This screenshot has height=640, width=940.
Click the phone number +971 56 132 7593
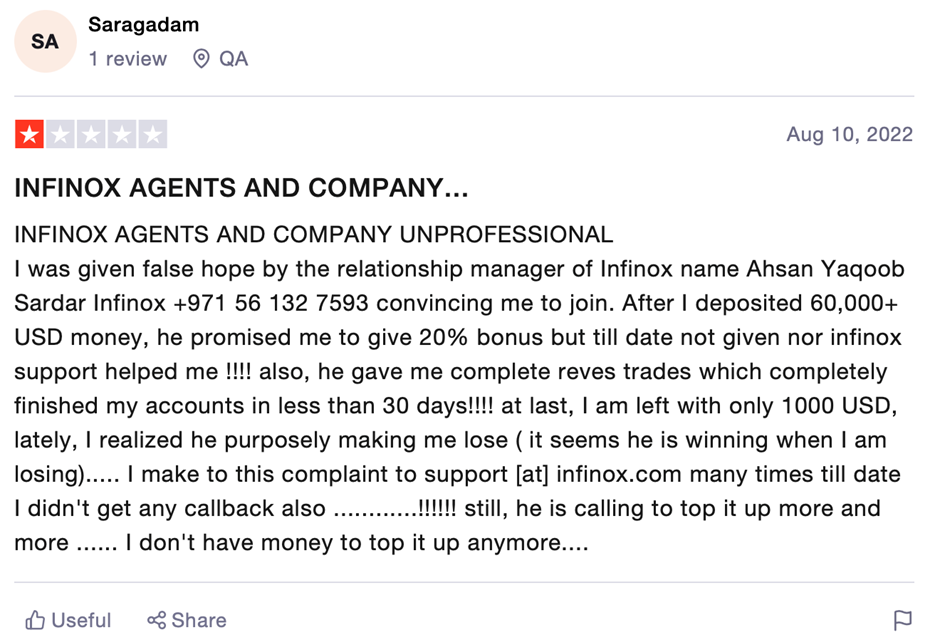(x=271, y=303)
